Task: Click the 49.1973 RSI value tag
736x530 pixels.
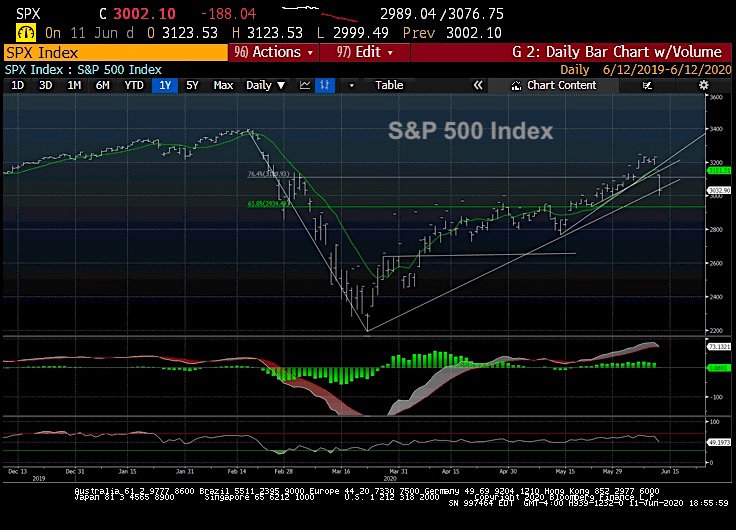Action: [x=719, y=442]
